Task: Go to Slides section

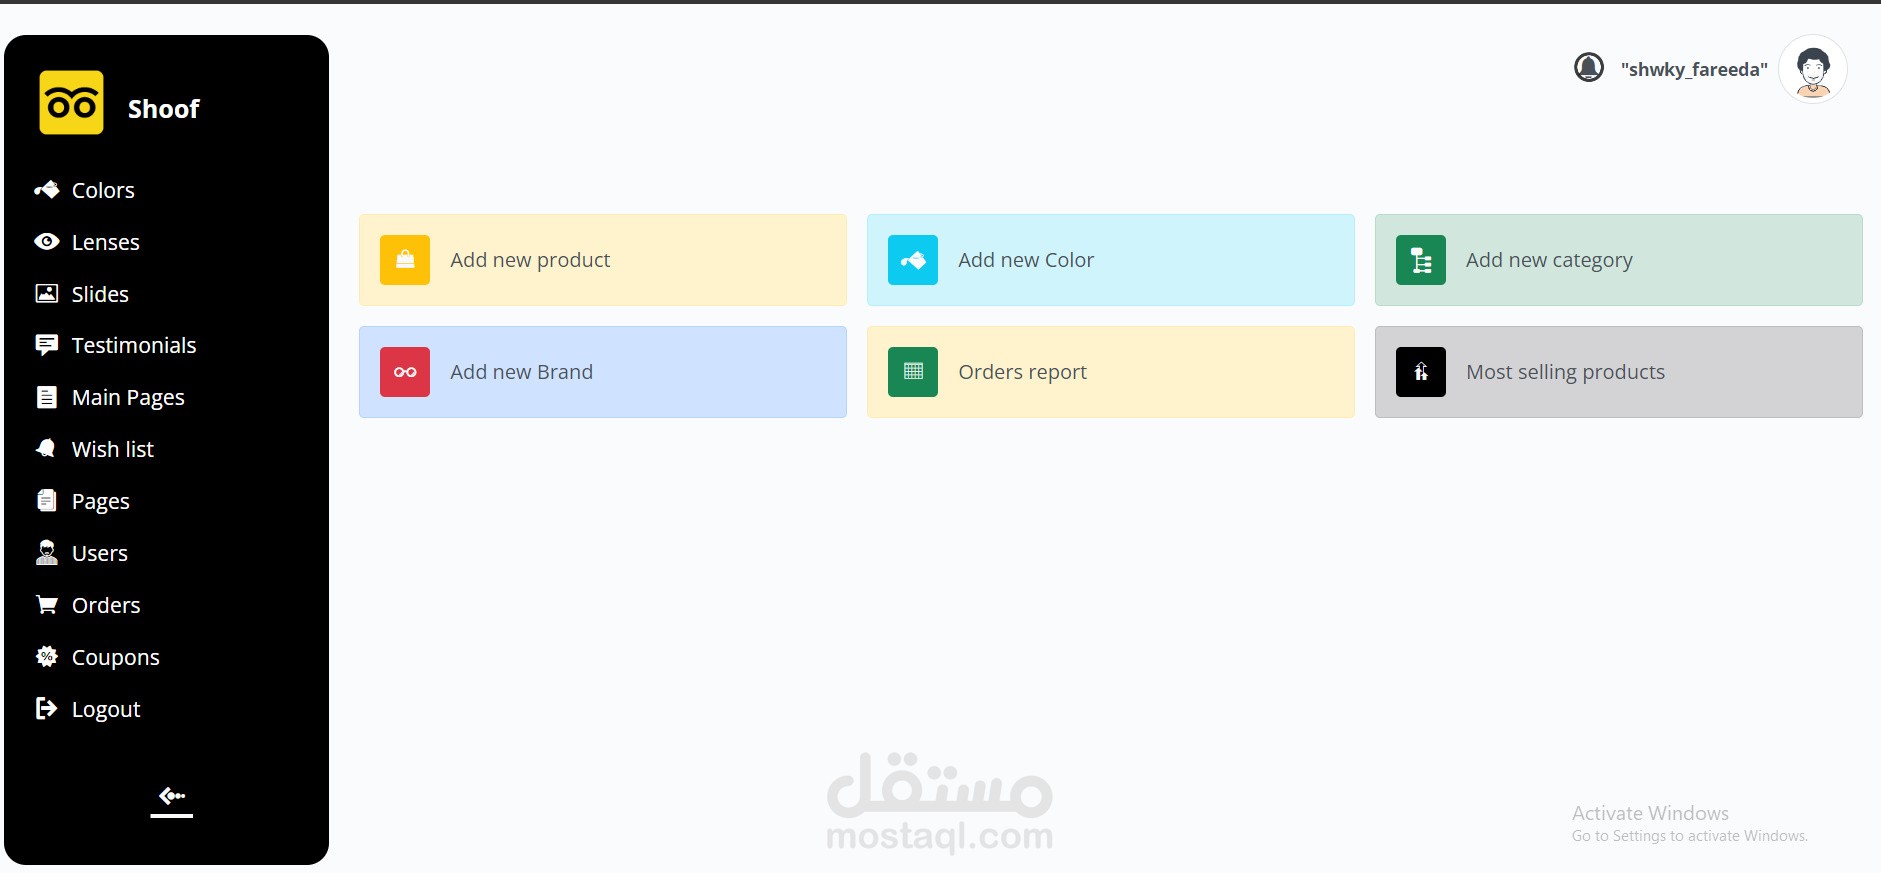Action: click(100, 294)
